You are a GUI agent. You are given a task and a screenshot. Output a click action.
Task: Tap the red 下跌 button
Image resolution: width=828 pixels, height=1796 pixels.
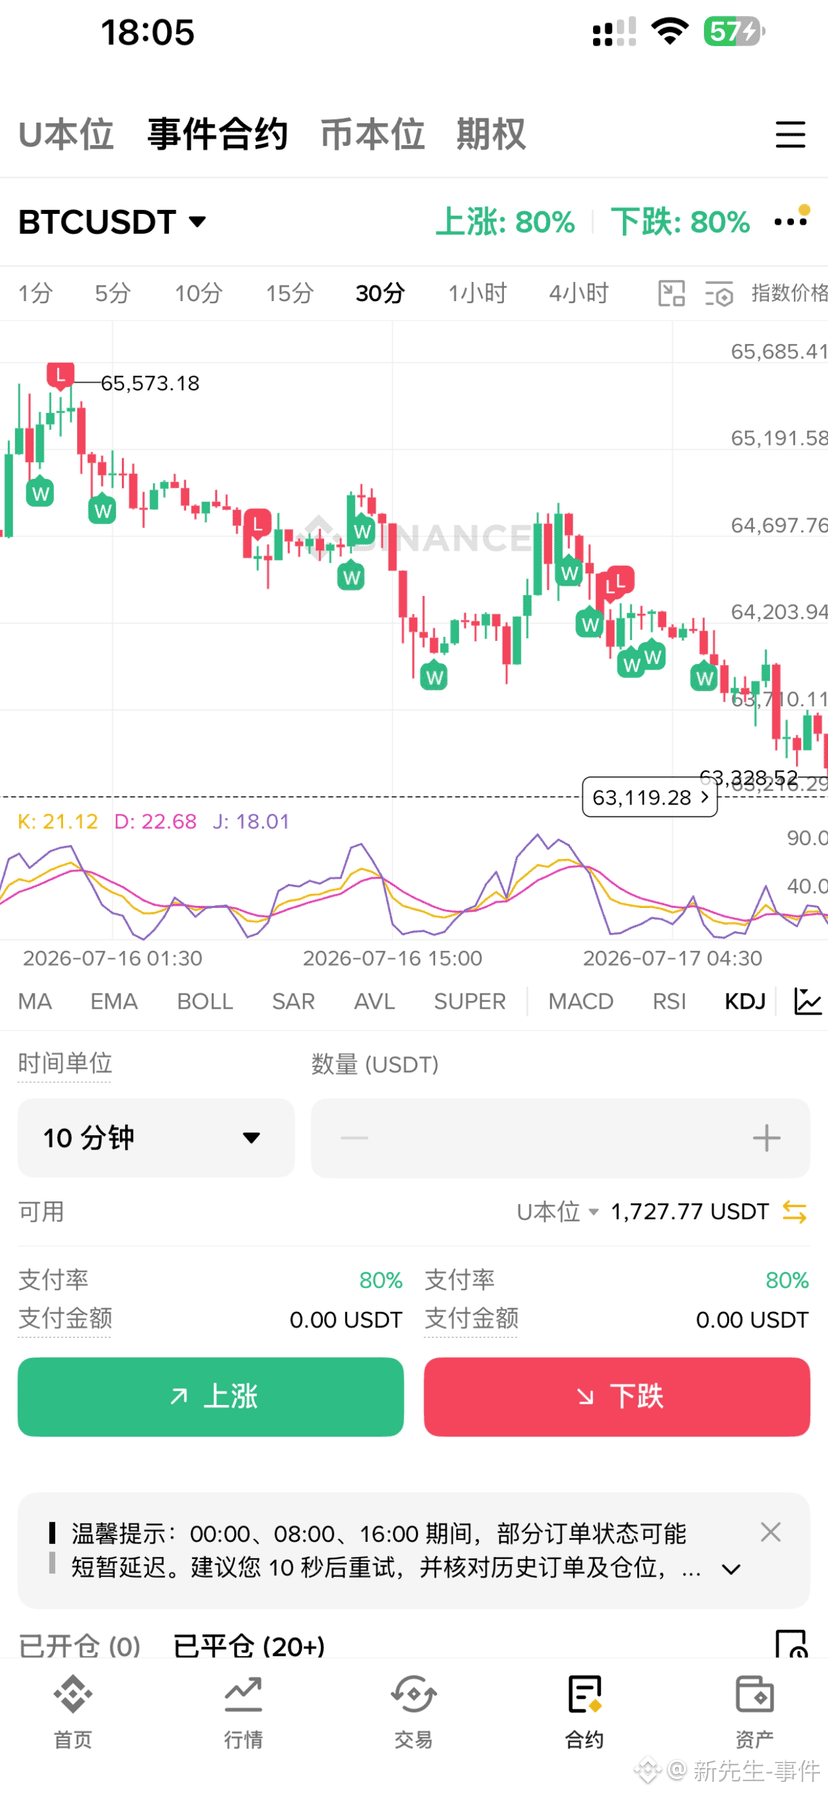(617, 1397)
